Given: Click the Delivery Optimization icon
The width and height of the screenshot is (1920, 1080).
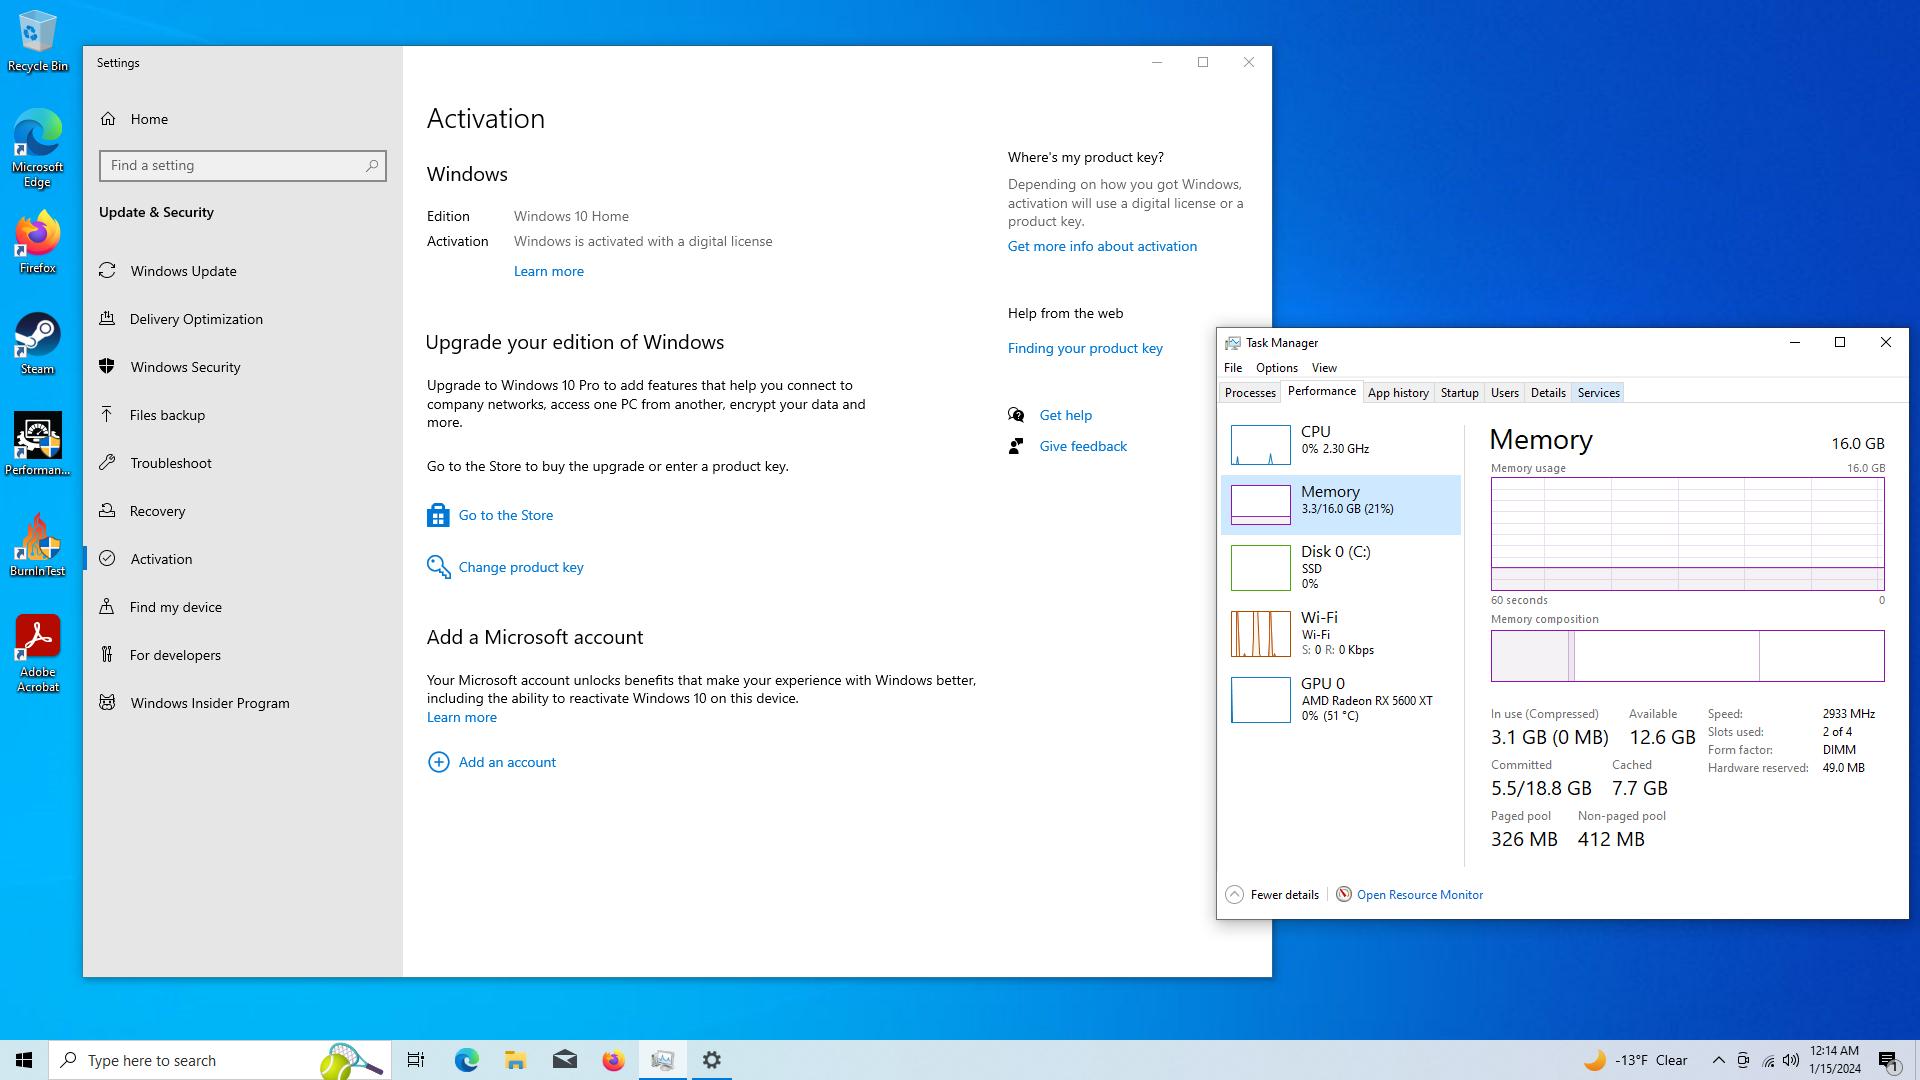Looking at the screenshot, I should [107, 319].
